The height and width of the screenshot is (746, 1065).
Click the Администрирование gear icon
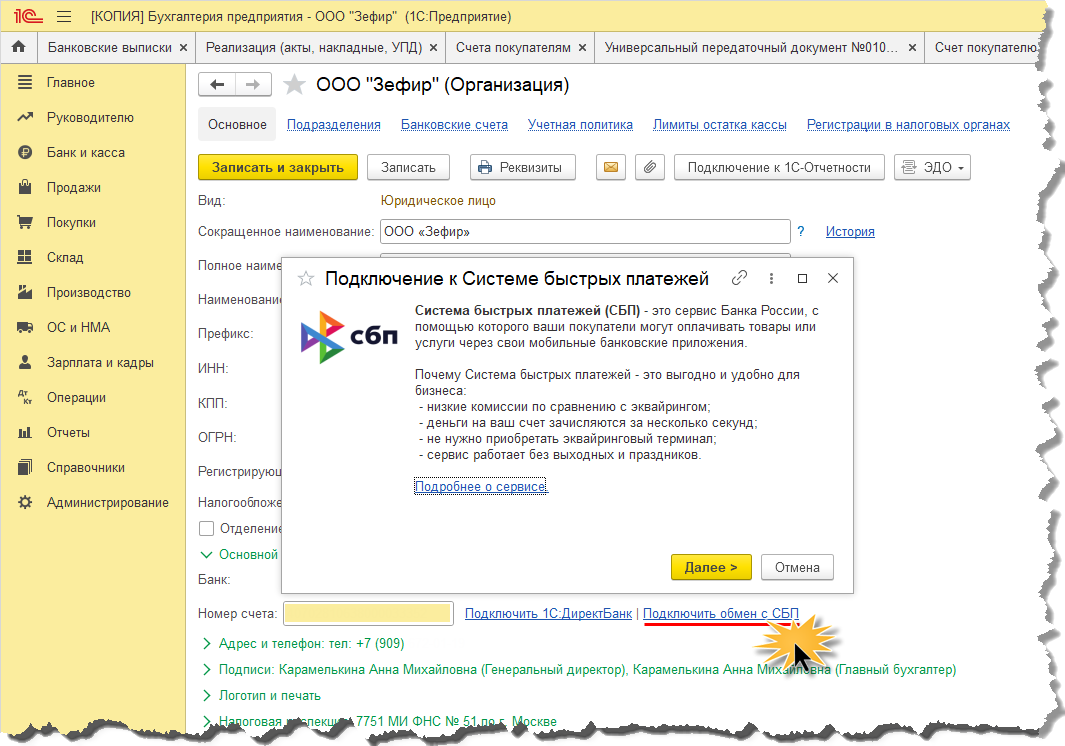pyautogui.click(x=25, y=502)
